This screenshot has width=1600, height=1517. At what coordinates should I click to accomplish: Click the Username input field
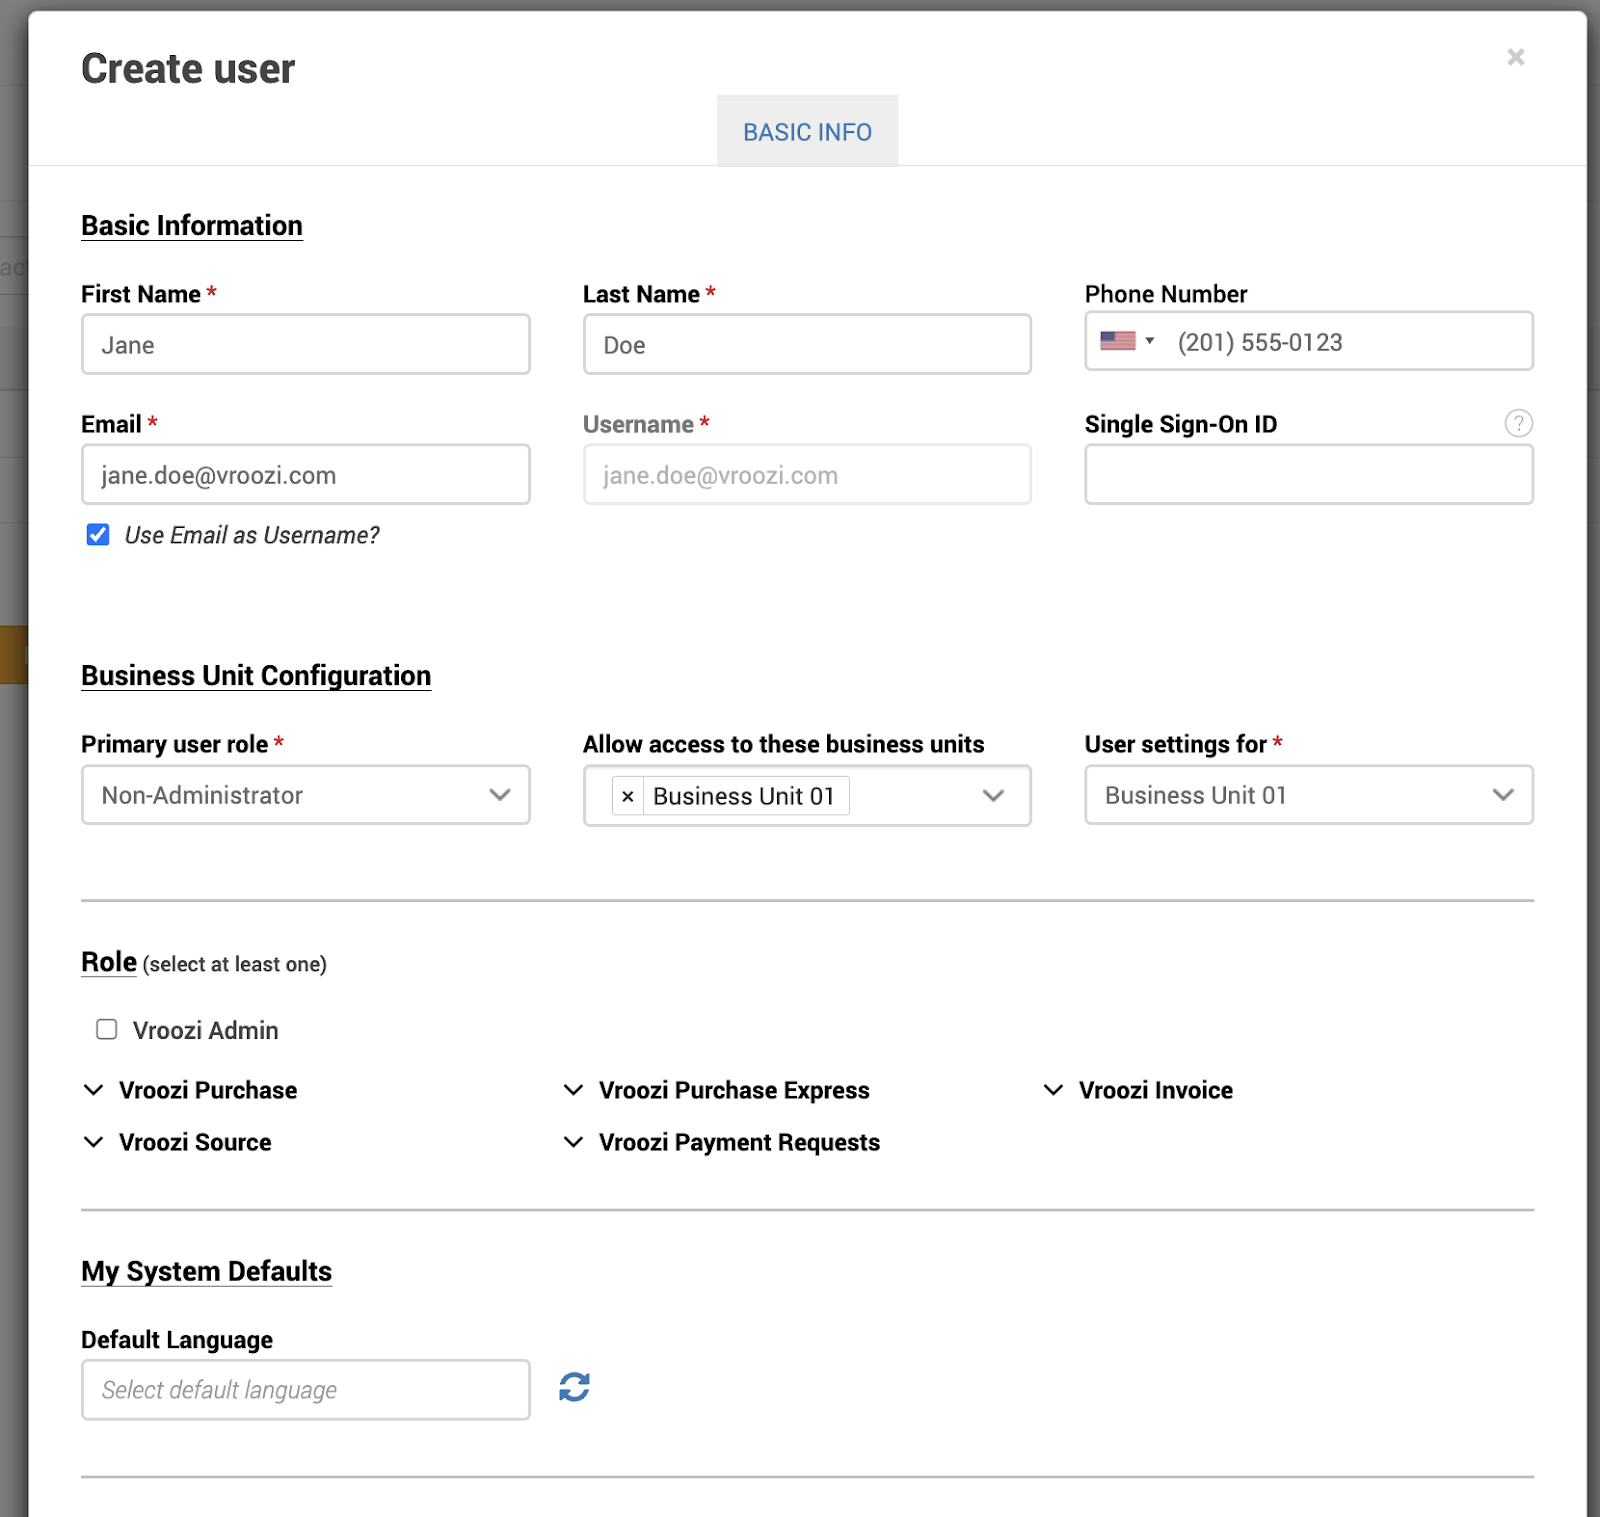807,475
